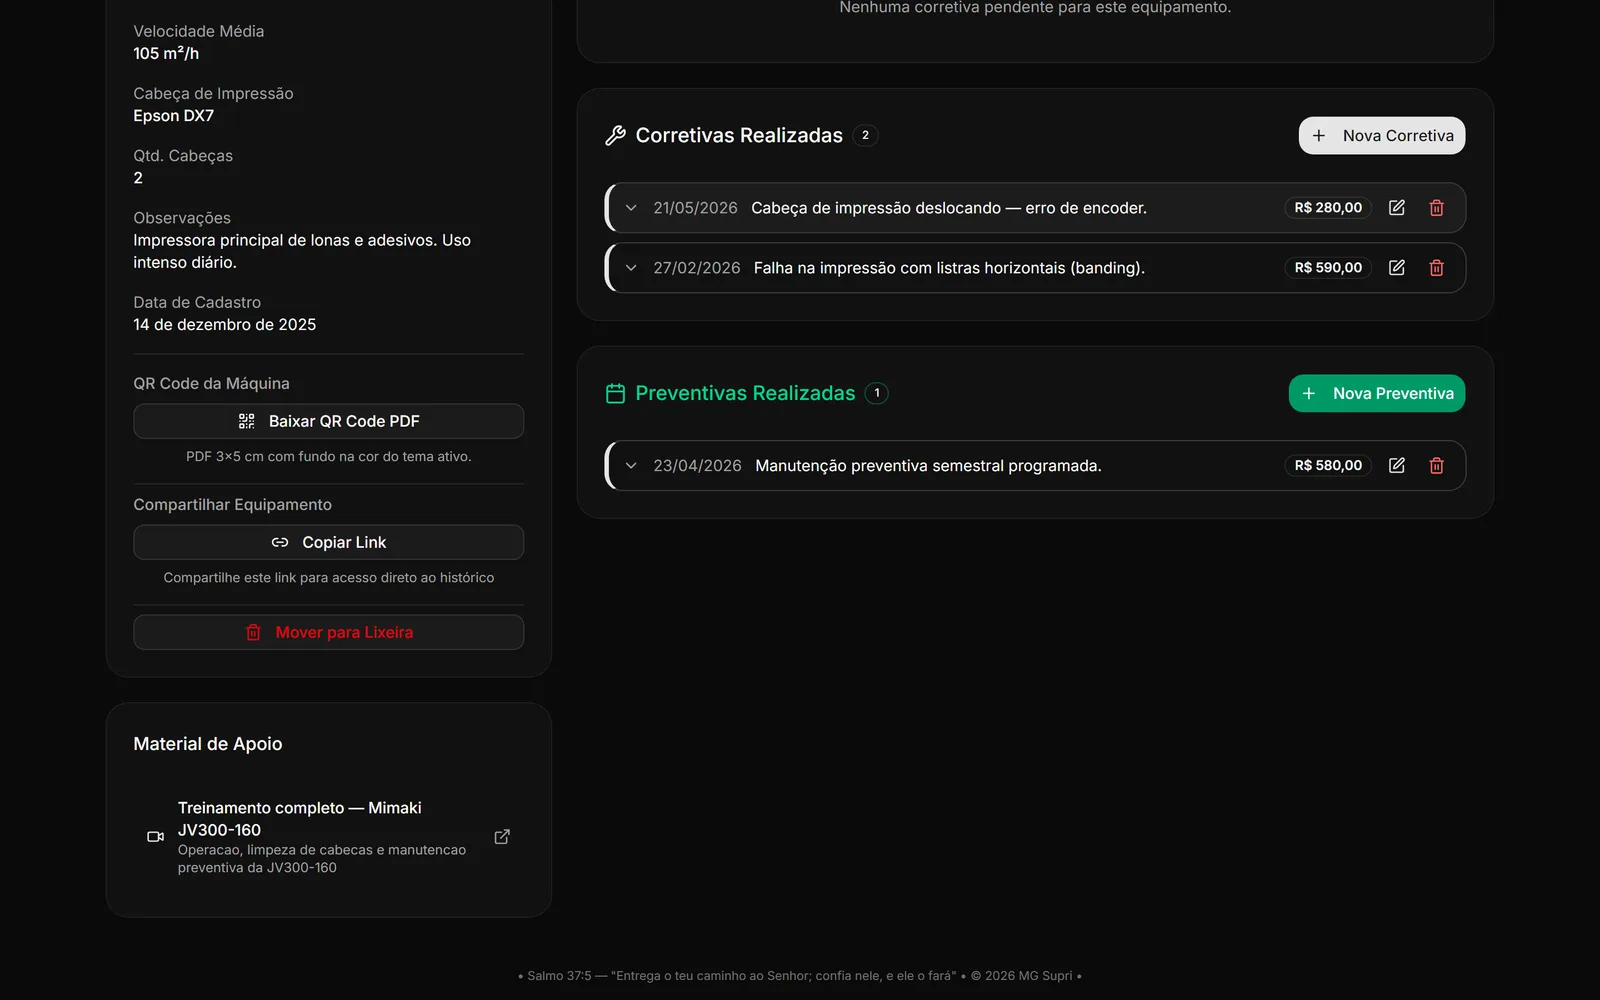Select text Manutenção preventiva semestral programada

coord(928,466)
